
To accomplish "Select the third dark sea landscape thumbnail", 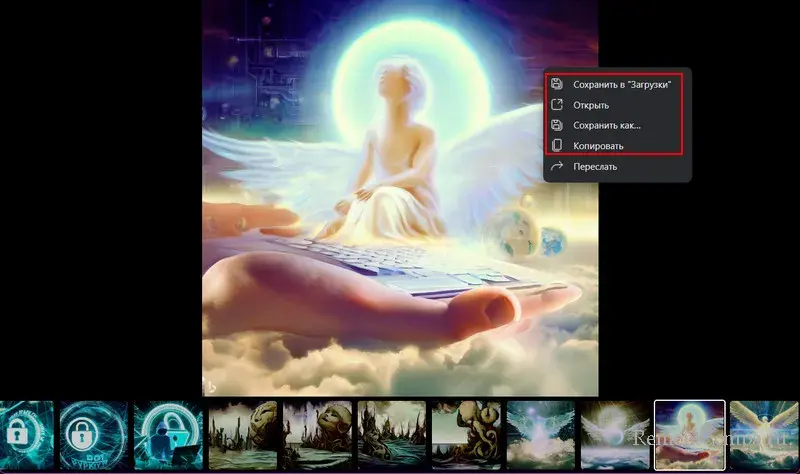I will (x=391, y=435).
